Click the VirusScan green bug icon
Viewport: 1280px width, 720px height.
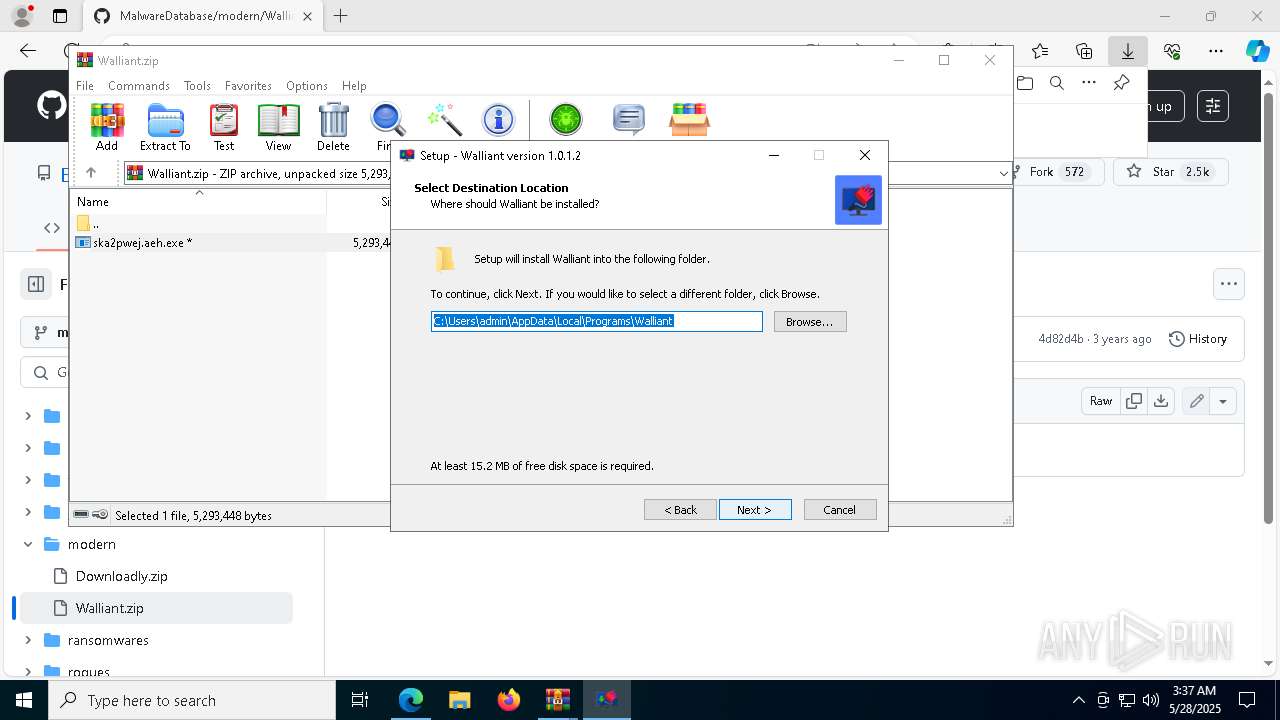click(x=566, y=120)
